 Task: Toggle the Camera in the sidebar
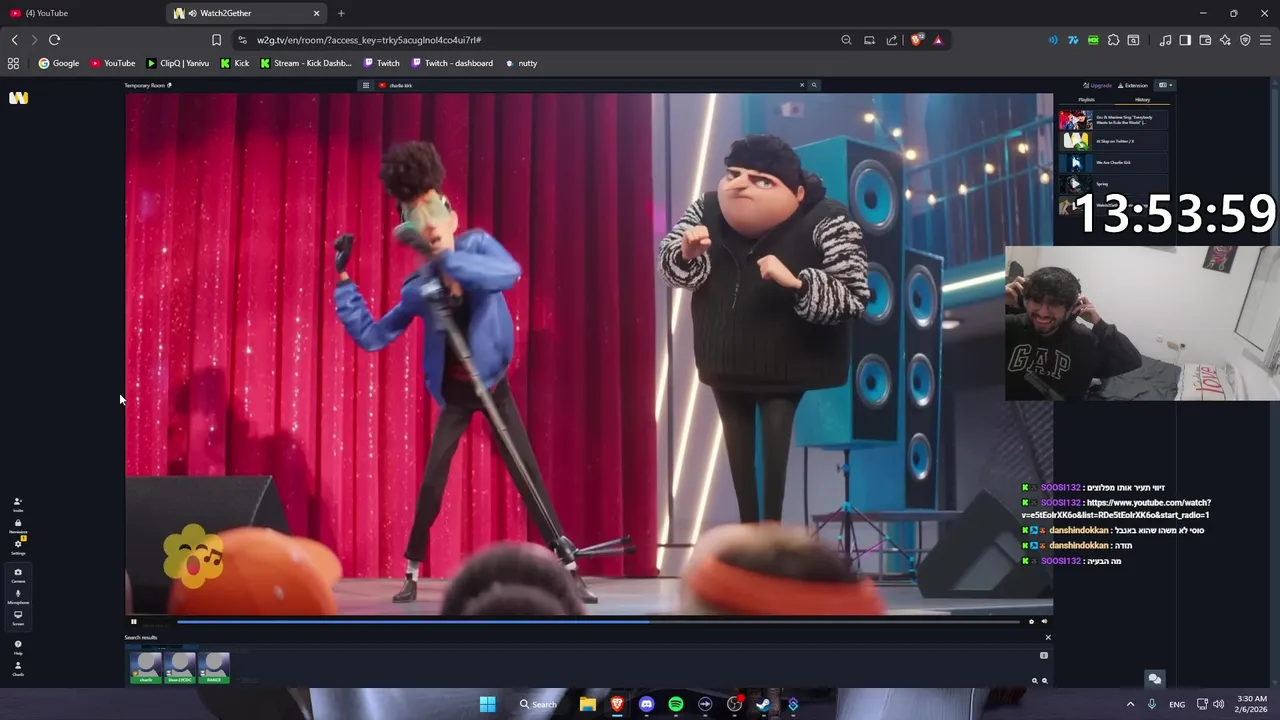click(18, 575)
